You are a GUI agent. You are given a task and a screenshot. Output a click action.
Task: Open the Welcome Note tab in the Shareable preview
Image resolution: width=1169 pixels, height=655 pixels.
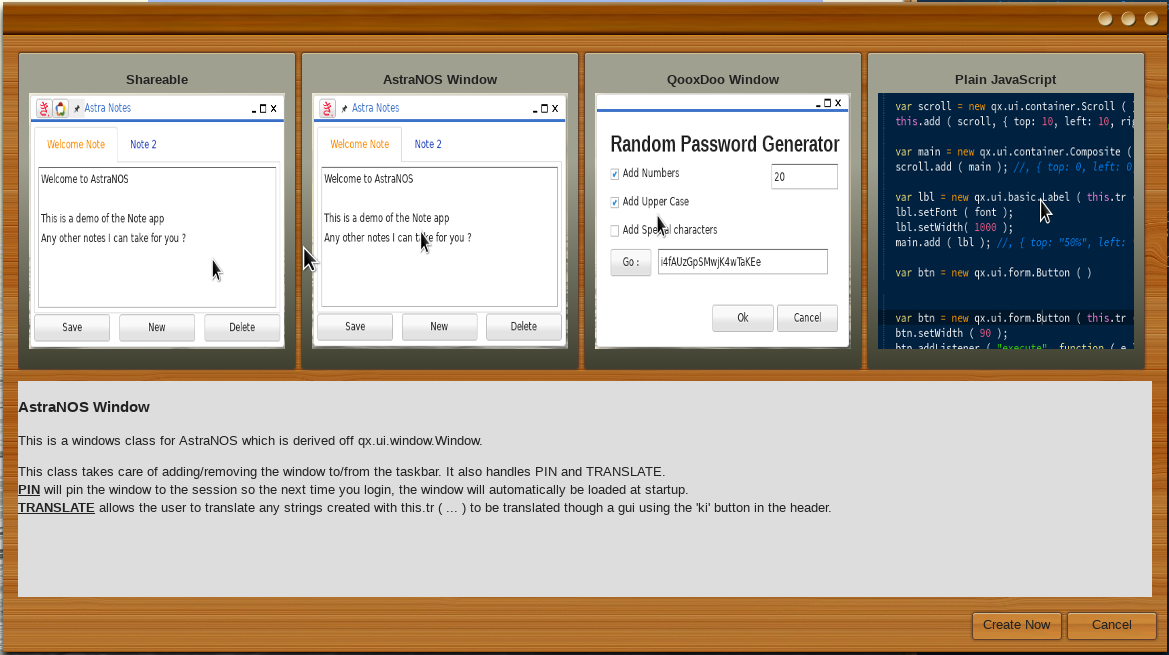click(x=76, y=145)
